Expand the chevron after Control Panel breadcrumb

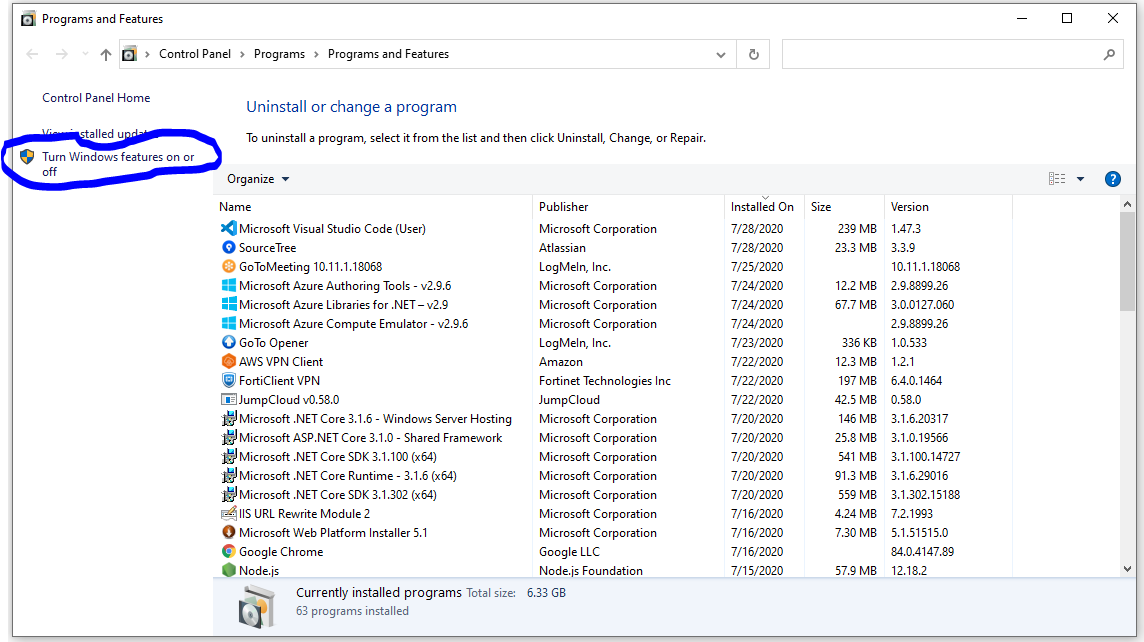[x=242, y=55]
